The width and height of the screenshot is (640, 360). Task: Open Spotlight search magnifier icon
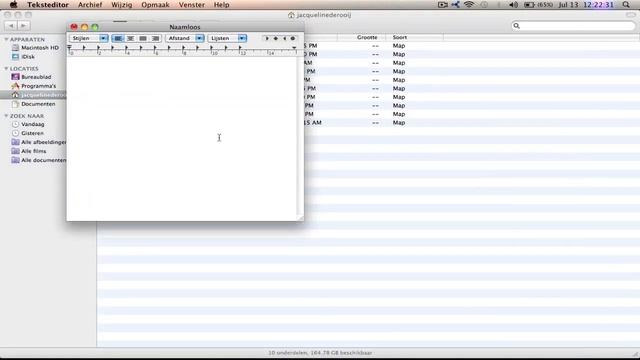coord(626,5)
